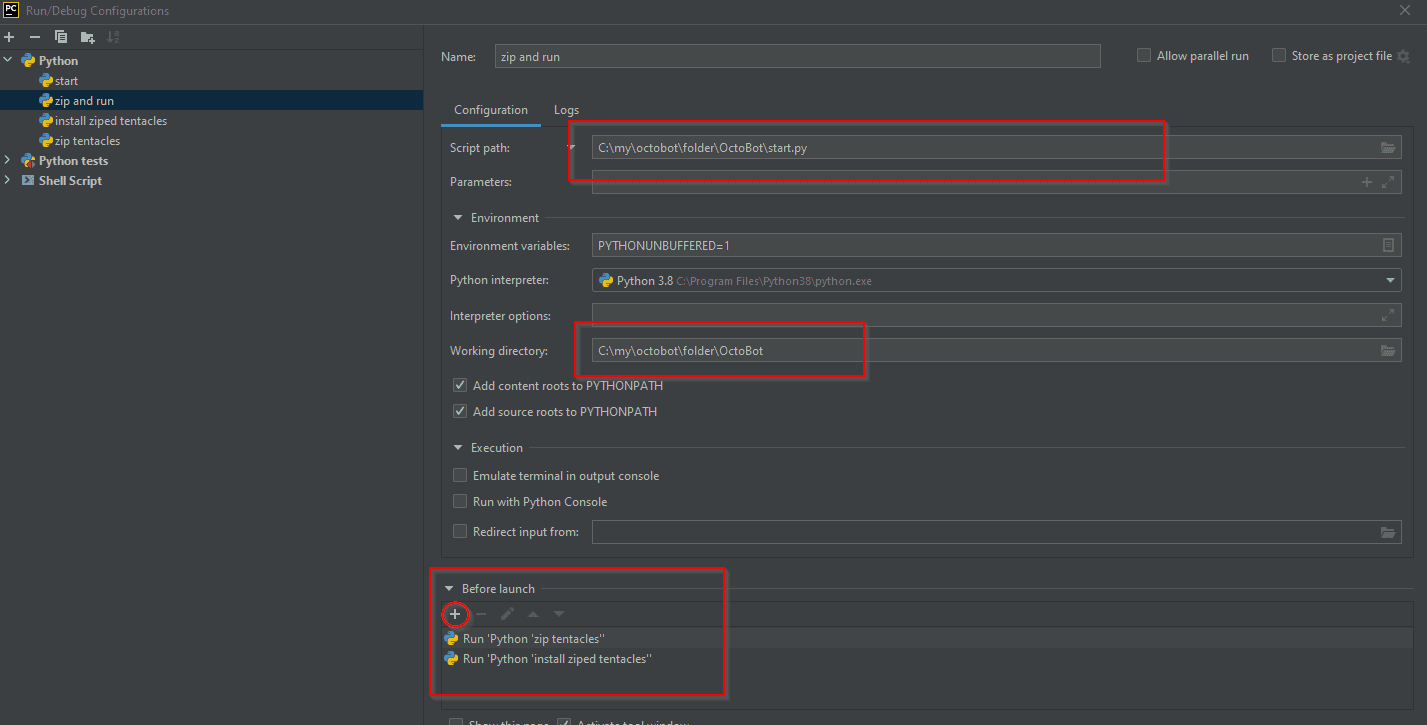1427x725 pixels.
Task: Expand the Parameters field
Action: [1388, 182]
